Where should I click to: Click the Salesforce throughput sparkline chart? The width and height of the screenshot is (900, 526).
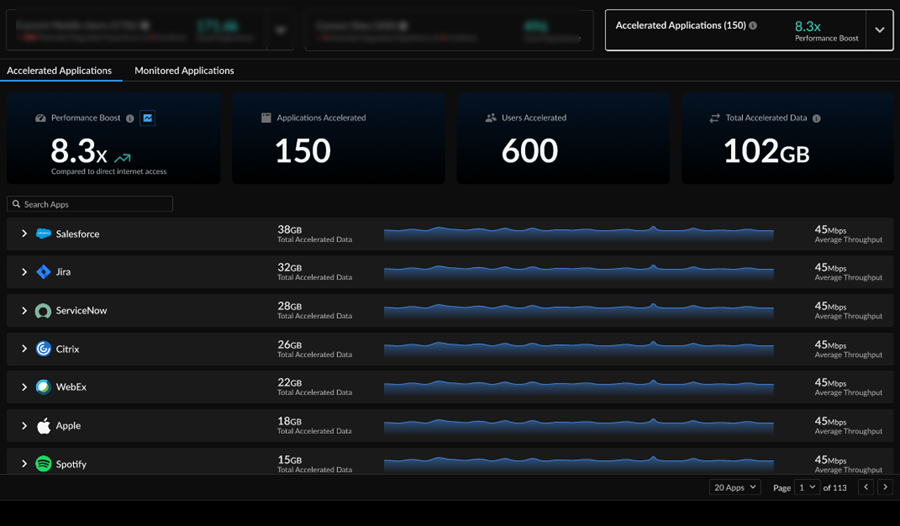pyautogui.click(x=579, y=234)
